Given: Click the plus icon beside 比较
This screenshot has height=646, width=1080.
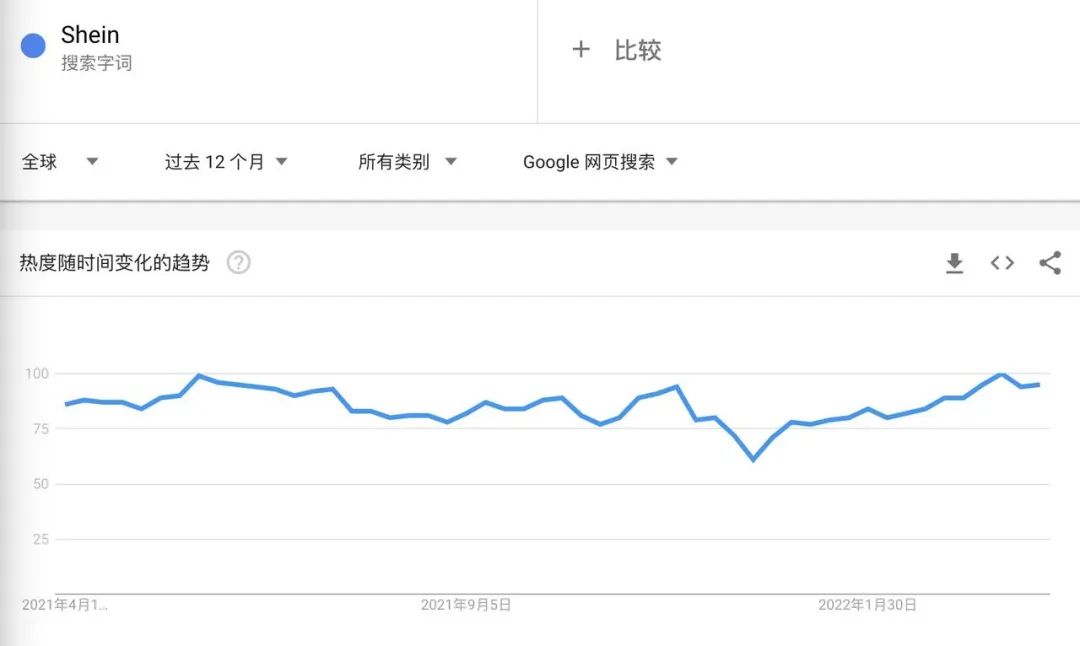Looking at the screenshot, I should click(x=581, y=50).
